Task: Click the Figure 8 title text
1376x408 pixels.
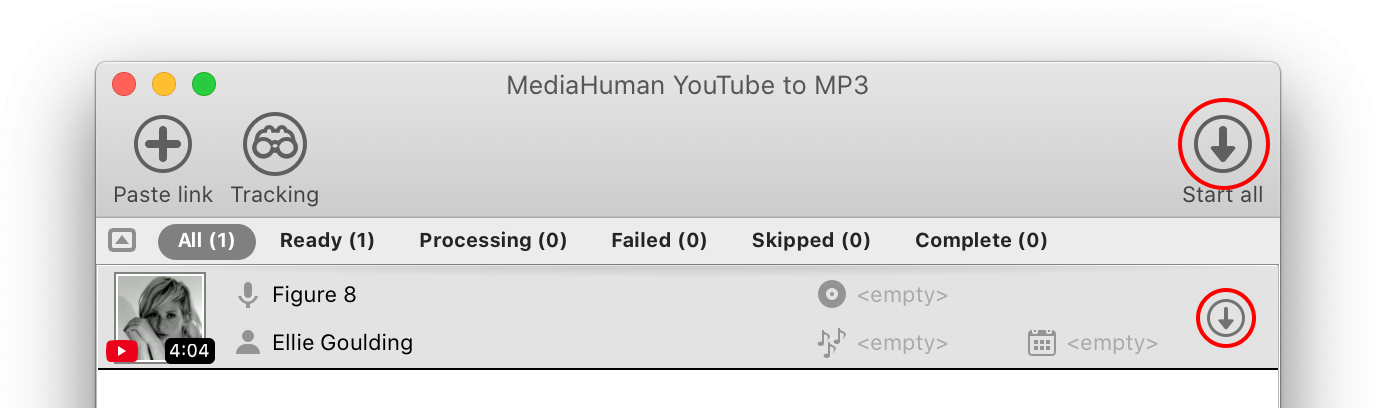Action: click(x=314, y=295)
